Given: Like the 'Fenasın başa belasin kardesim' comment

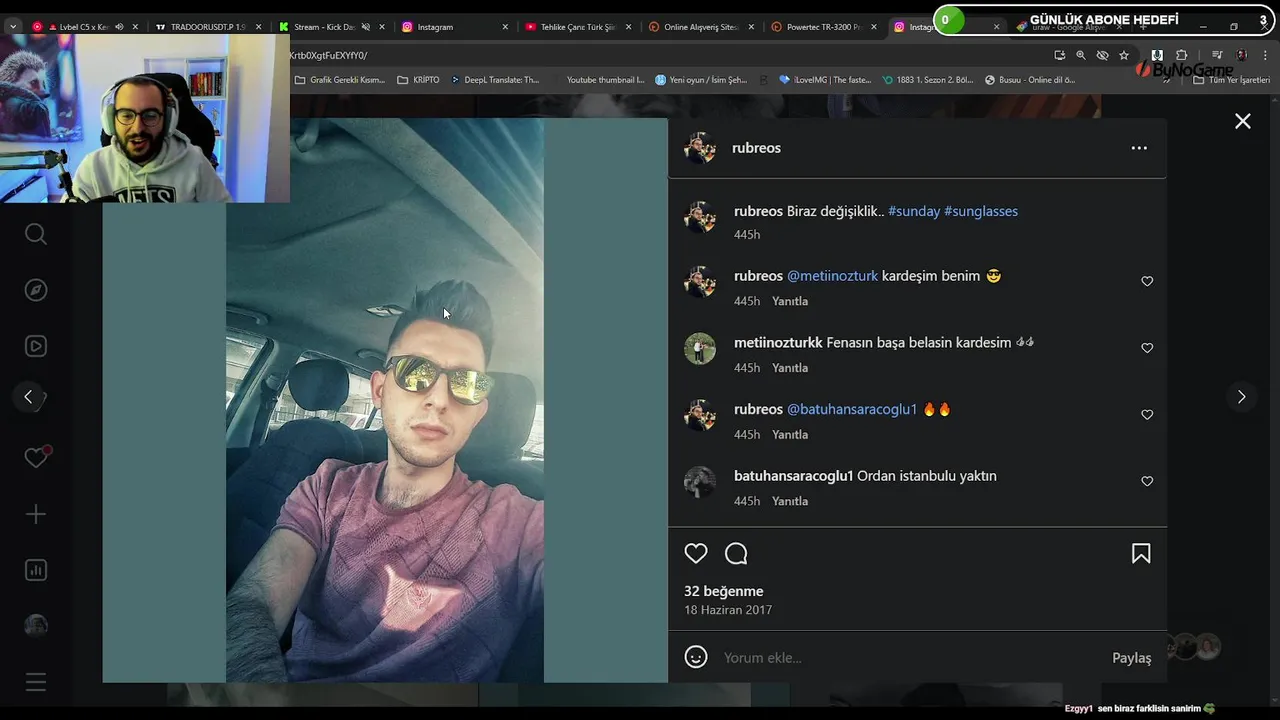Looking at the screenshot, I should point(1147,348).
